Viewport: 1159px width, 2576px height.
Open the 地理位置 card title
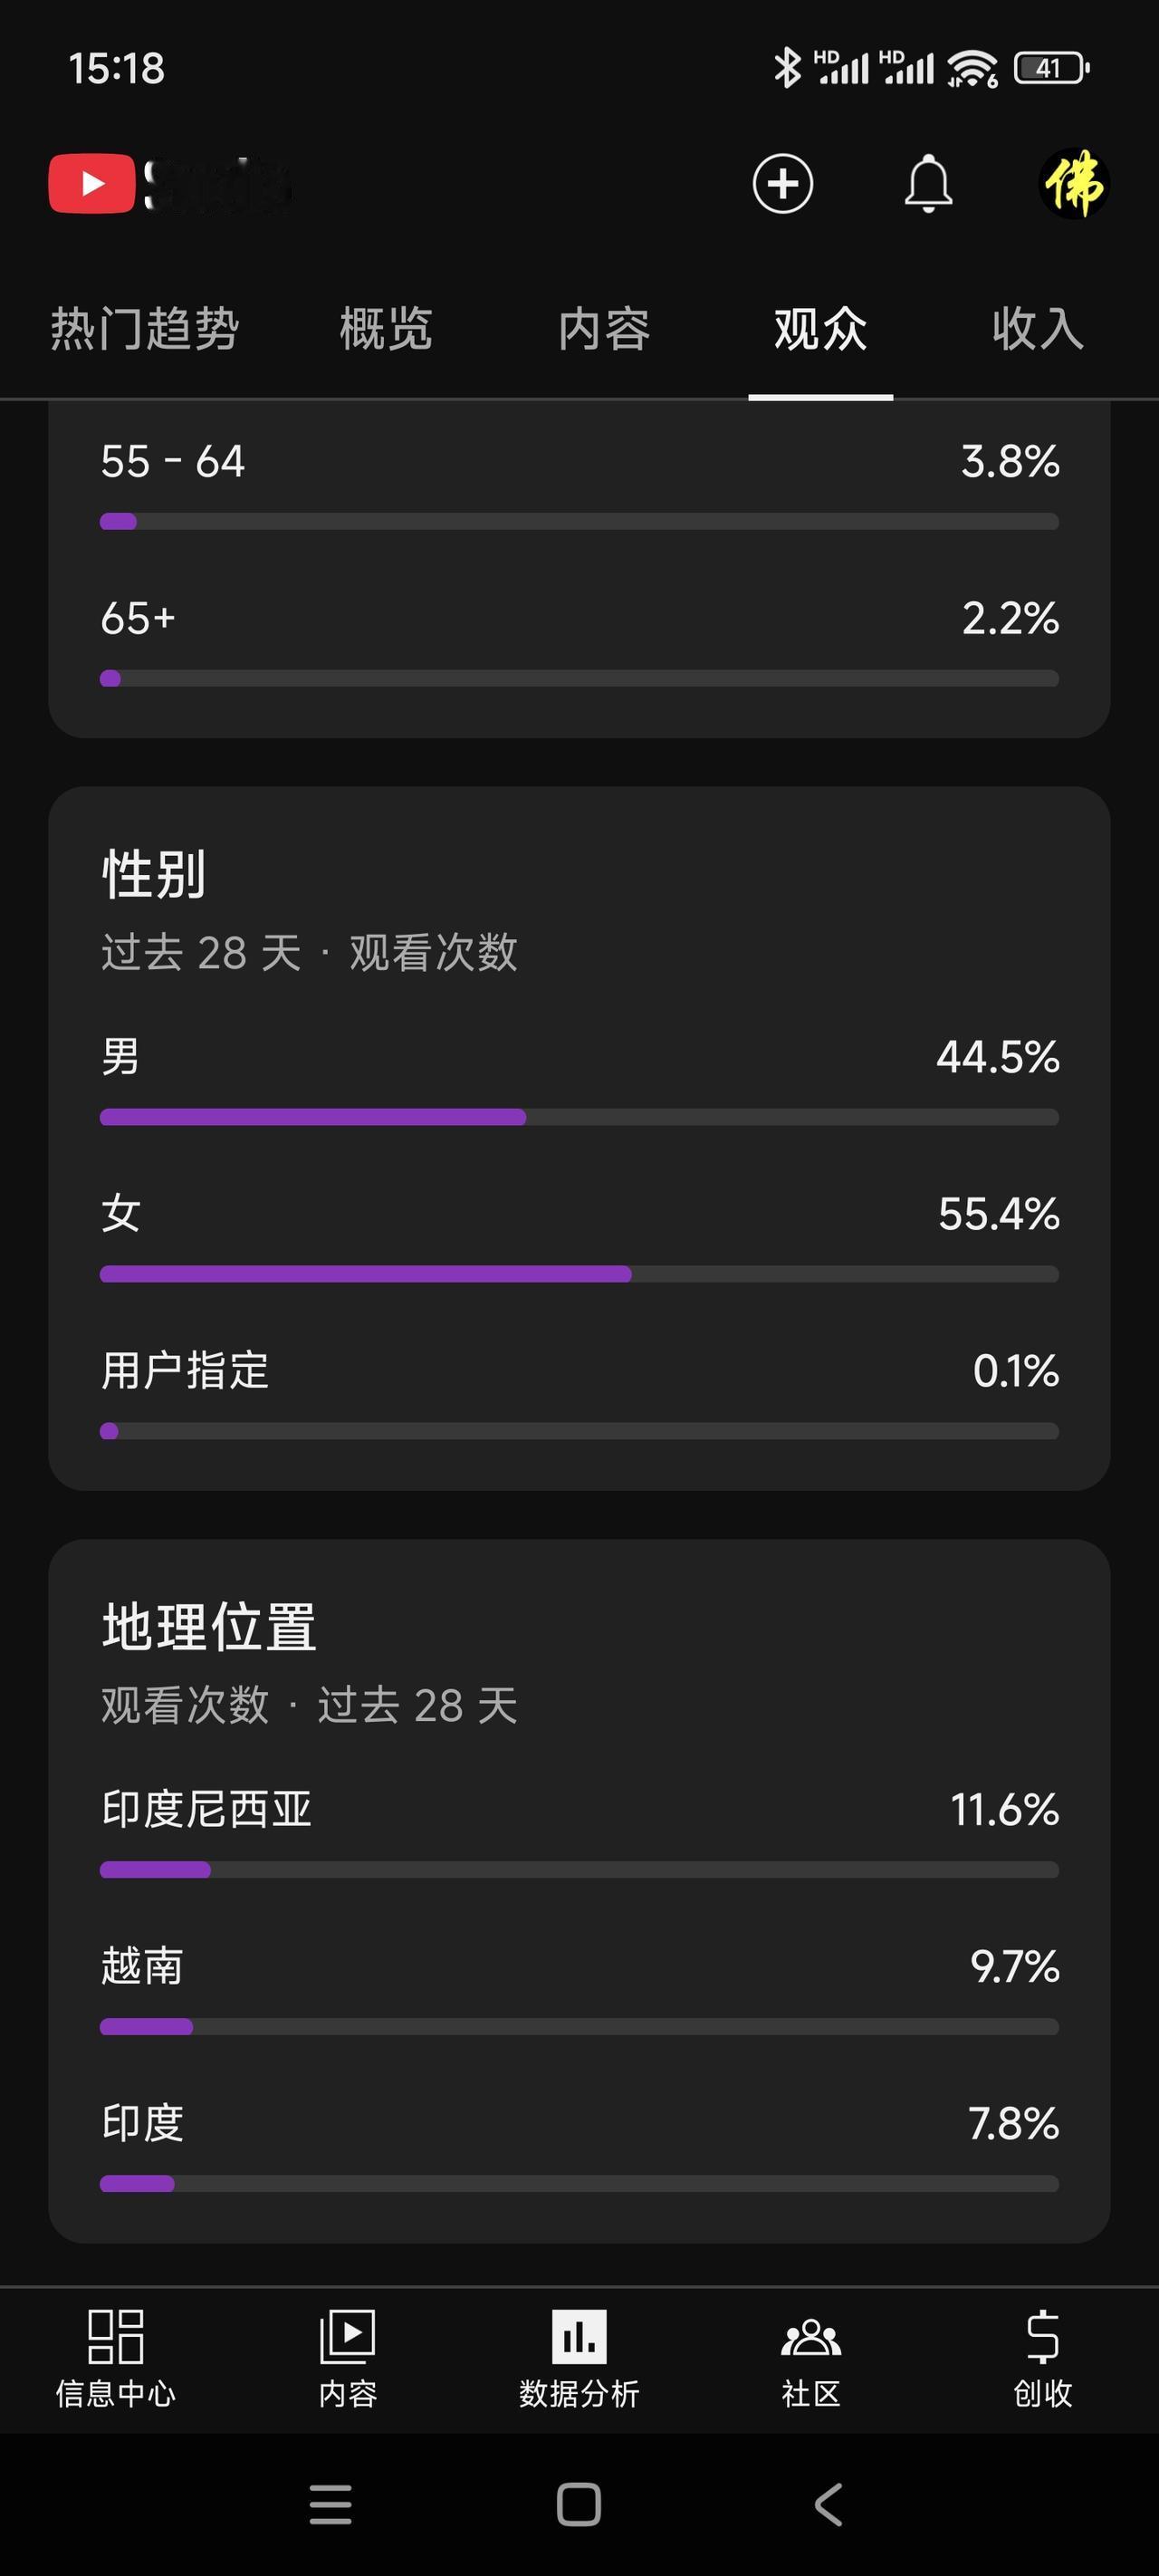pyautogui.click(x=209, y=1627)
